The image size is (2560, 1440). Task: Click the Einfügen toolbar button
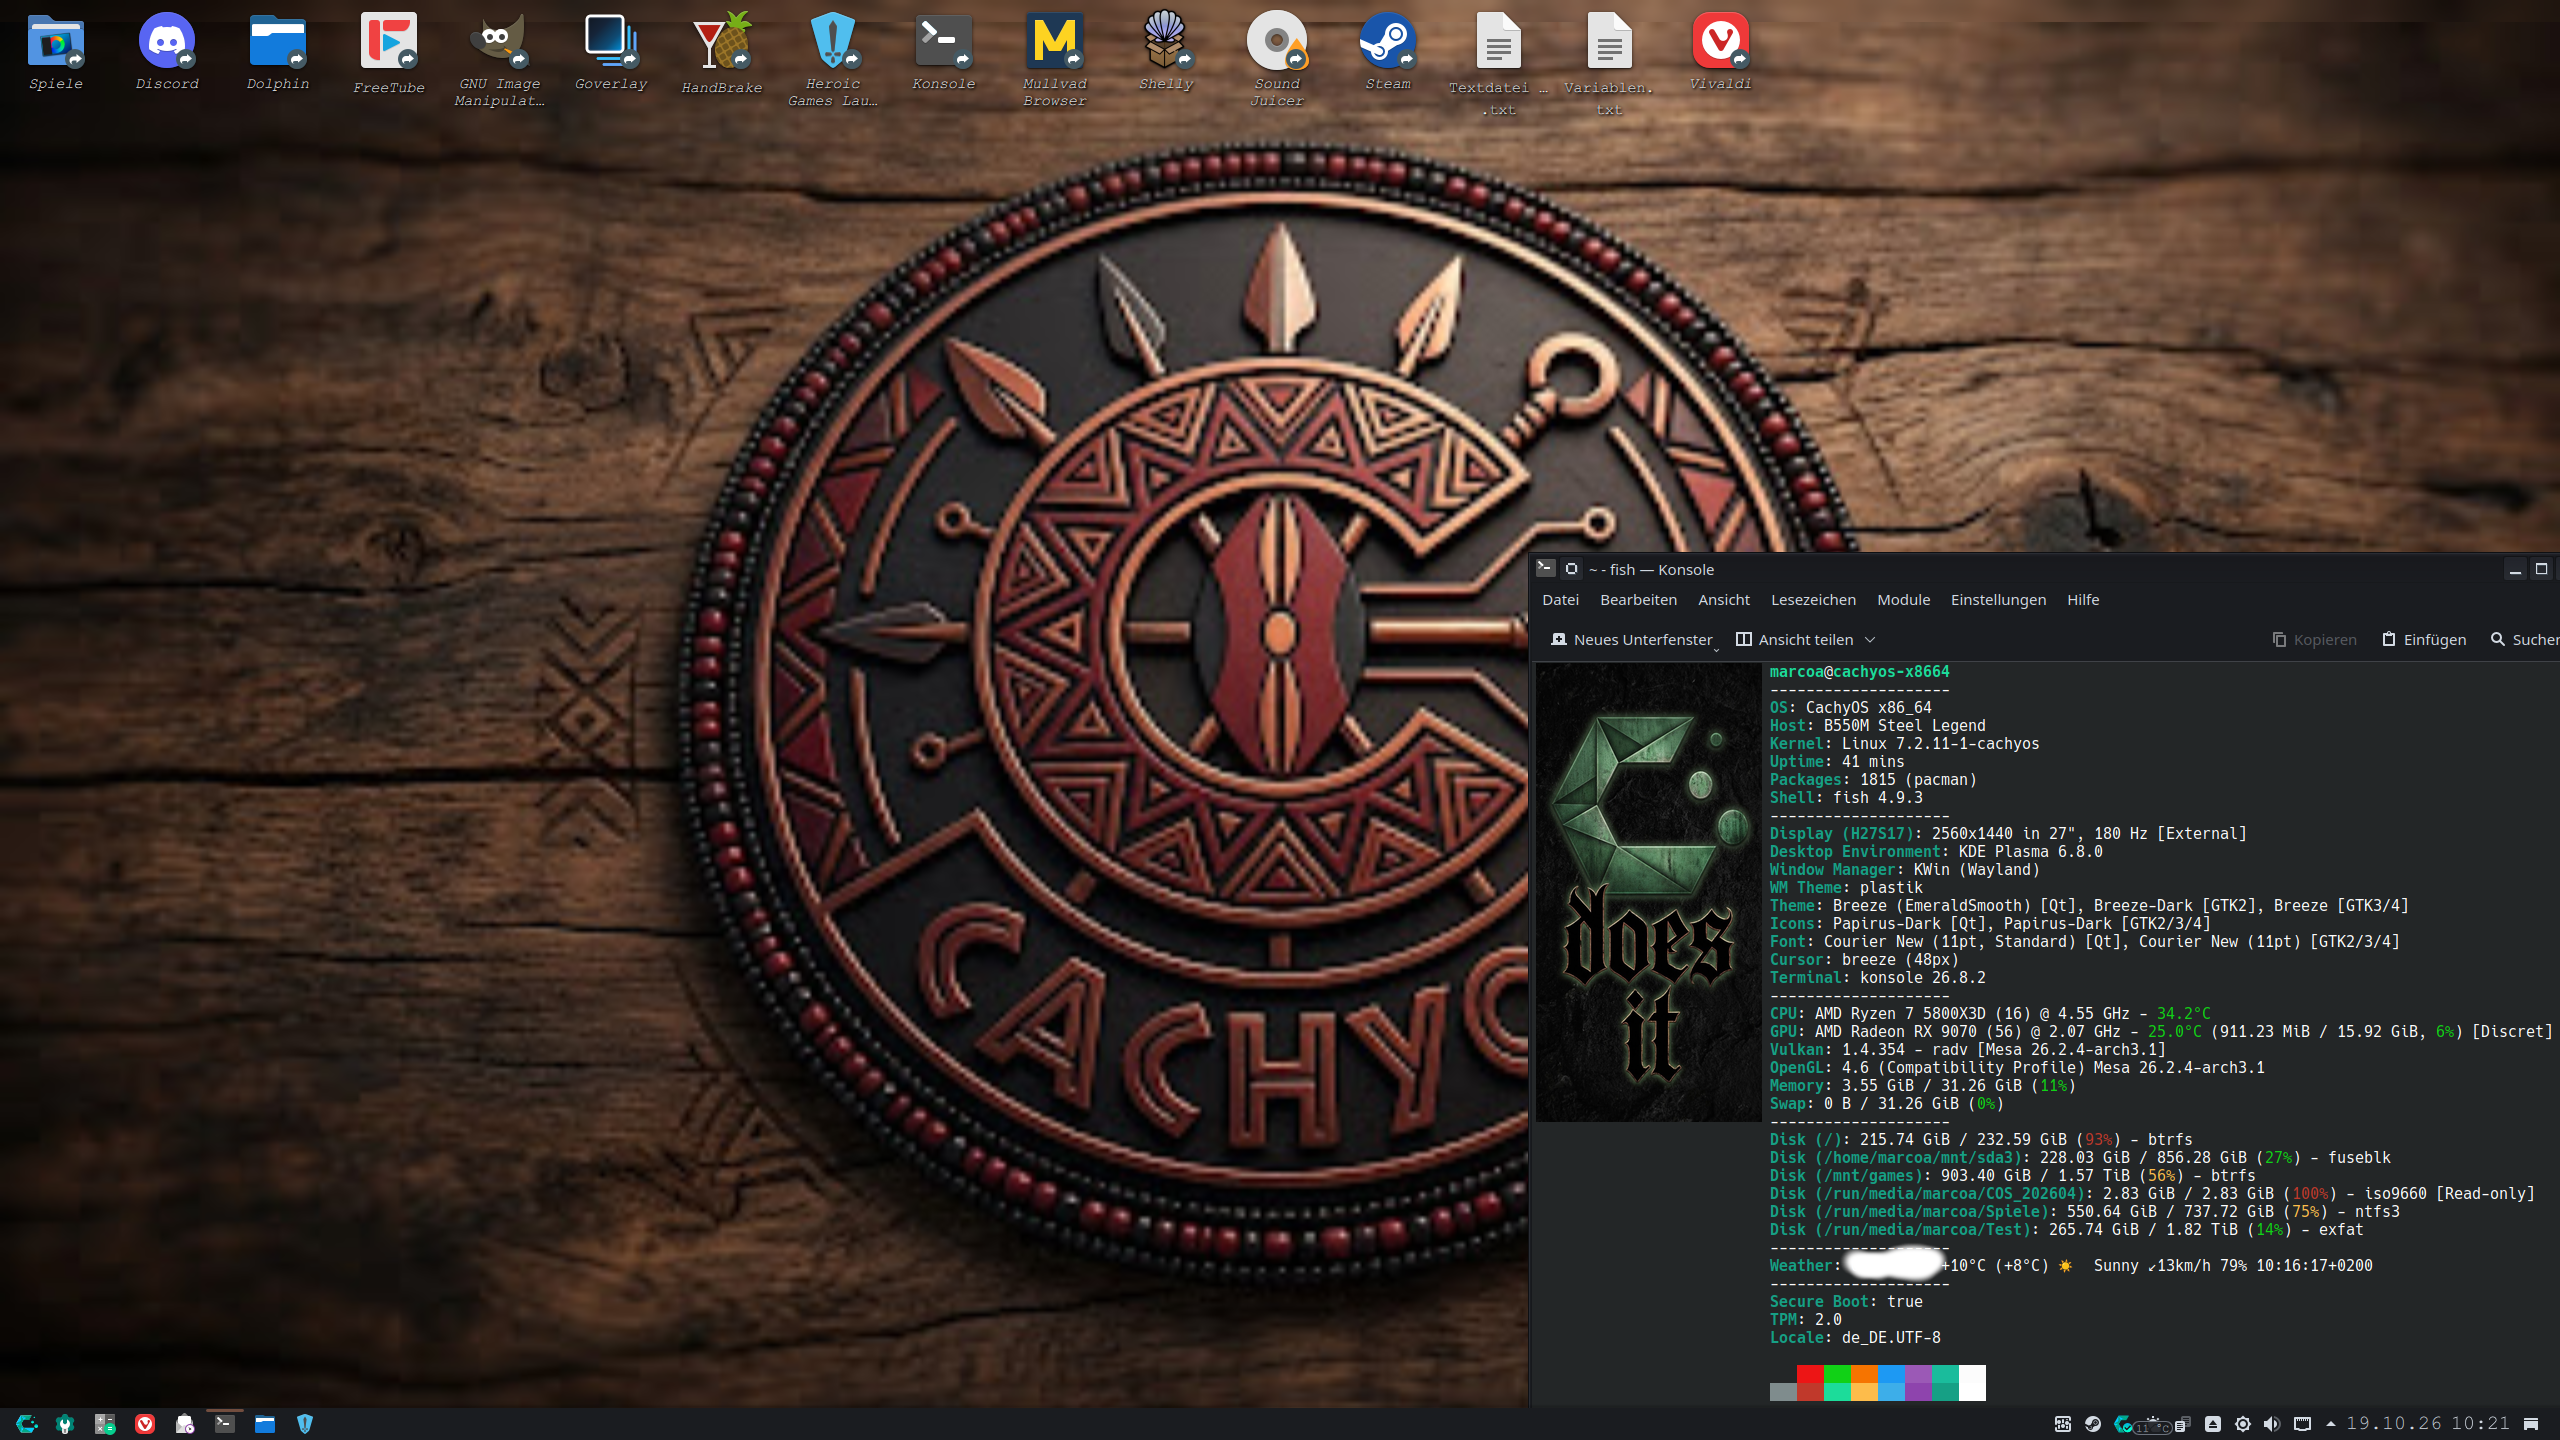click(x=2424, y=640)
